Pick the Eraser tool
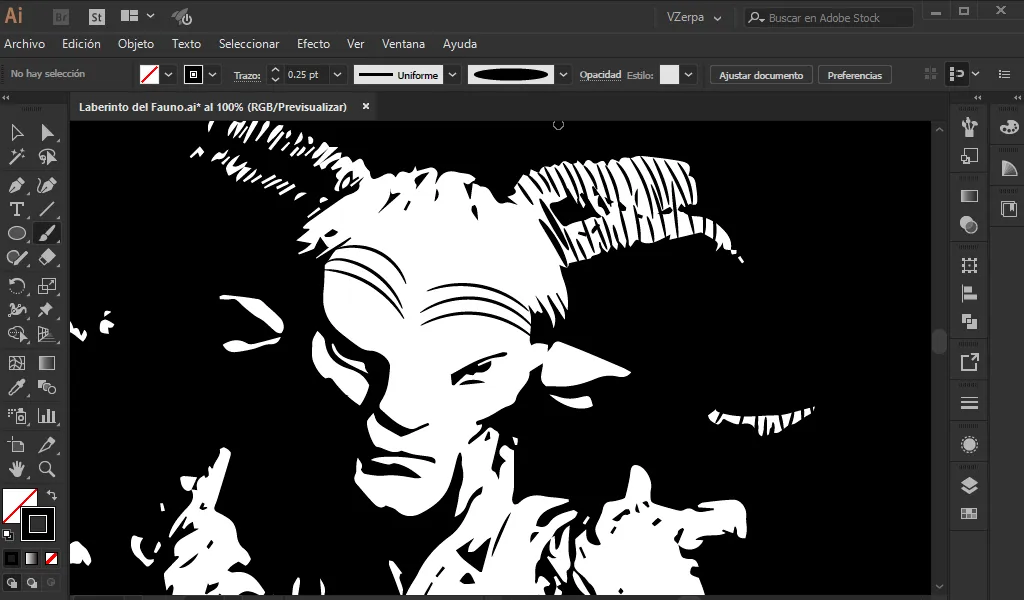The image size is (1024, 600). click(x=47, y=257)
